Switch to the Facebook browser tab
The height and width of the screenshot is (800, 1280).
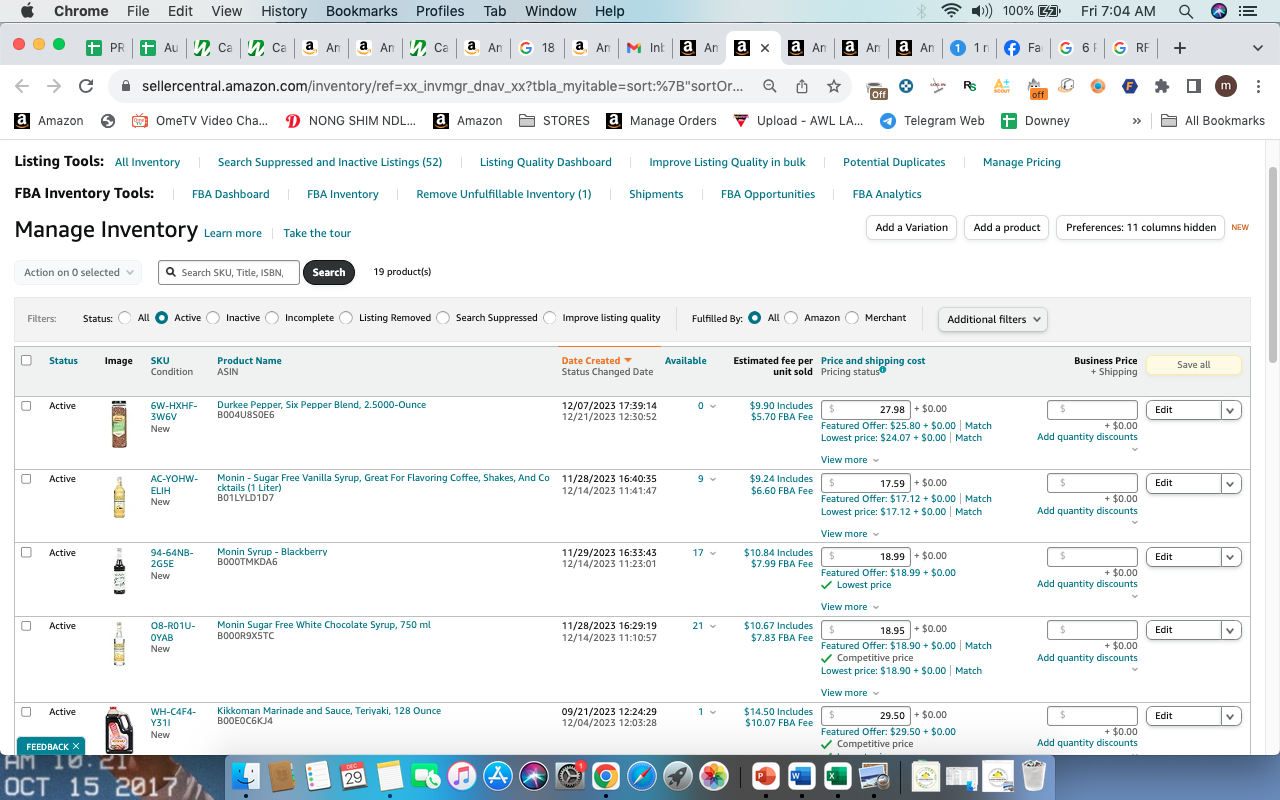click(1023, 47)
